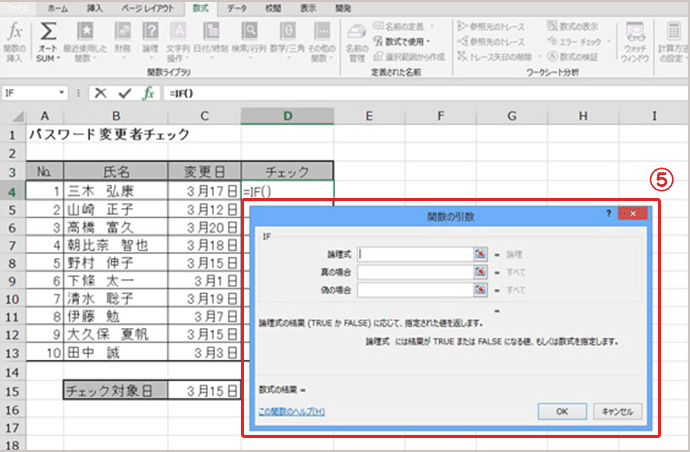
Task: Cancel formula entry with X in formula bar
Action: (100, 93)
